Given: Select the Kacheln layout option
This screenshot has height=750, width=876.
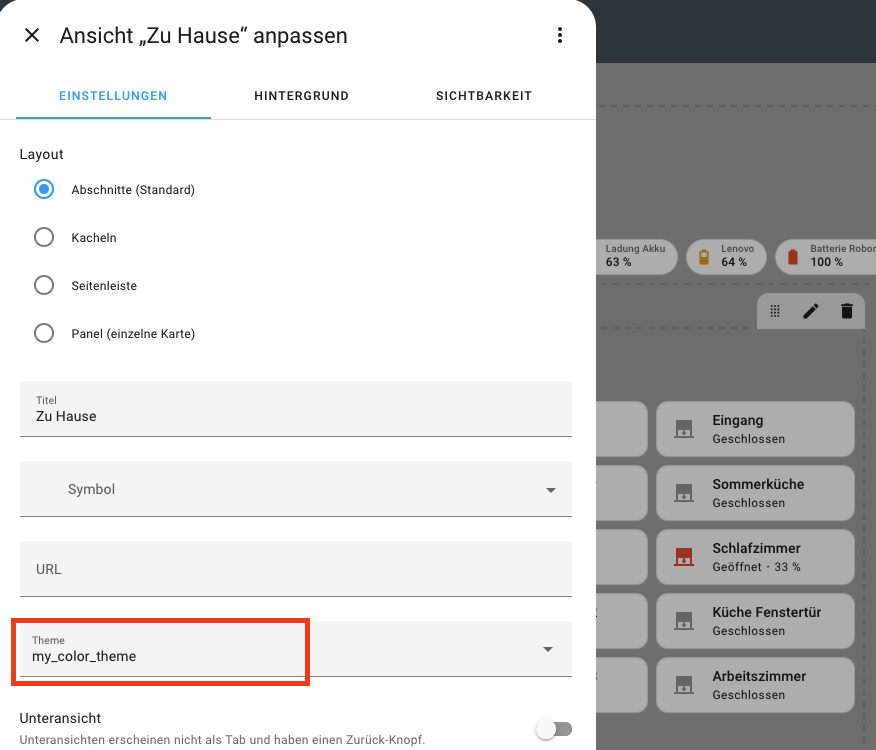Looking at the screenshot, I should (x=44, y=237).
